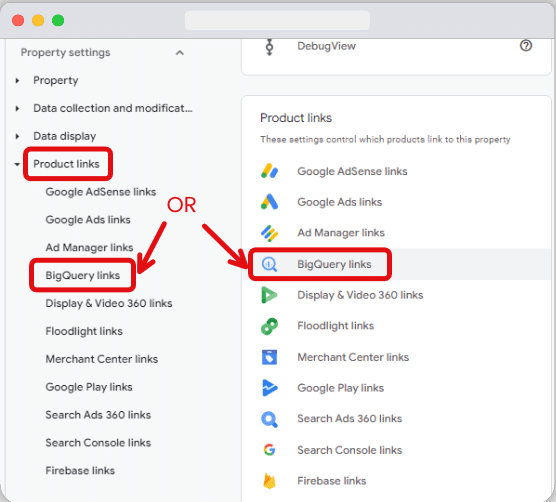The width and height of the screenshot is (556, 502).
Task: Maximize the window with green button
Action: pos(58,20)
